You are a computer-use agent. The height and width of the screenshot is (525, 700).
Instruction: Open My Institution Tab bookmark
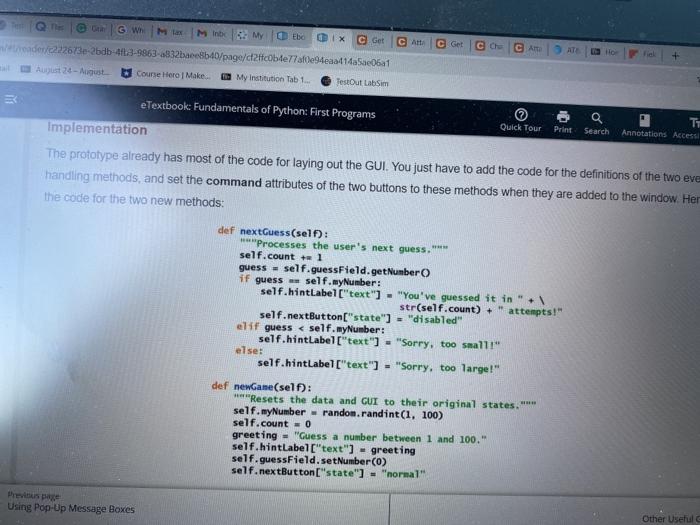(266, 78)
